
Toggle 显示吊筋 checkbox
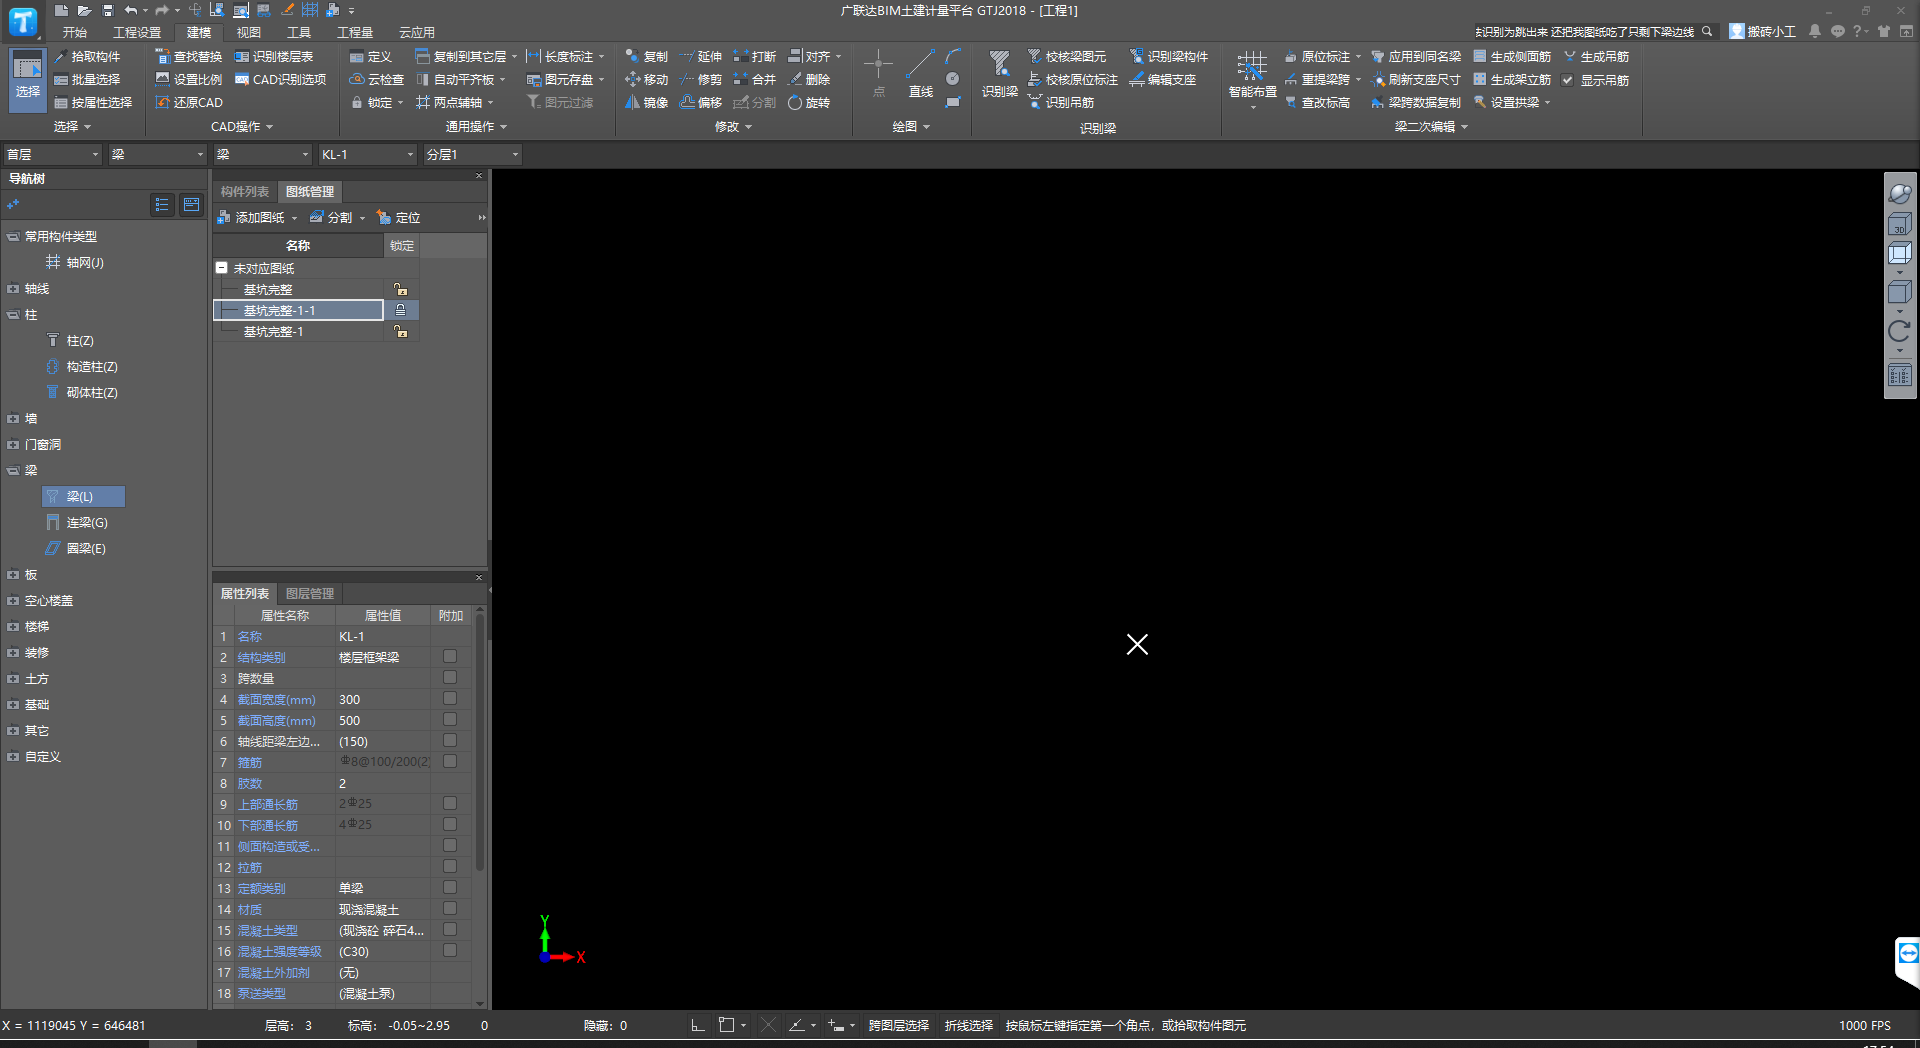pos(1568,80)
